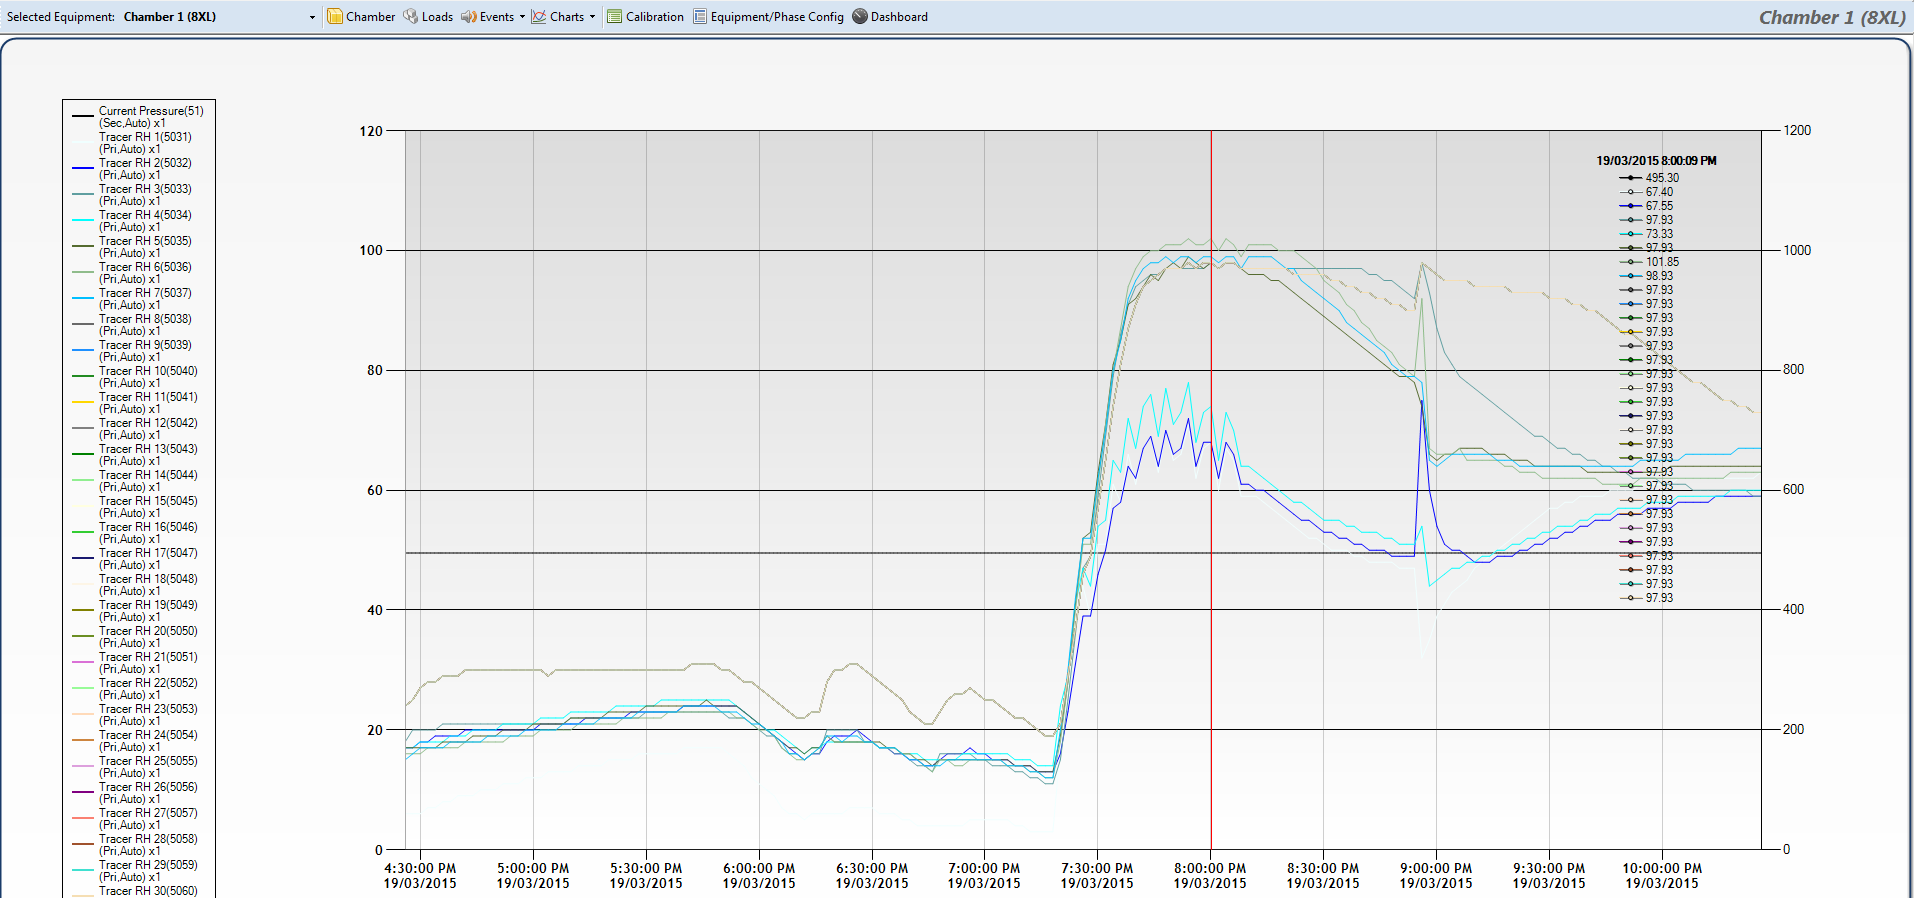This screenshot has width=1914, height=898.
Task: Open the Dashboard gauge icon
Action: pyautogui.click(x=860, y=17)
